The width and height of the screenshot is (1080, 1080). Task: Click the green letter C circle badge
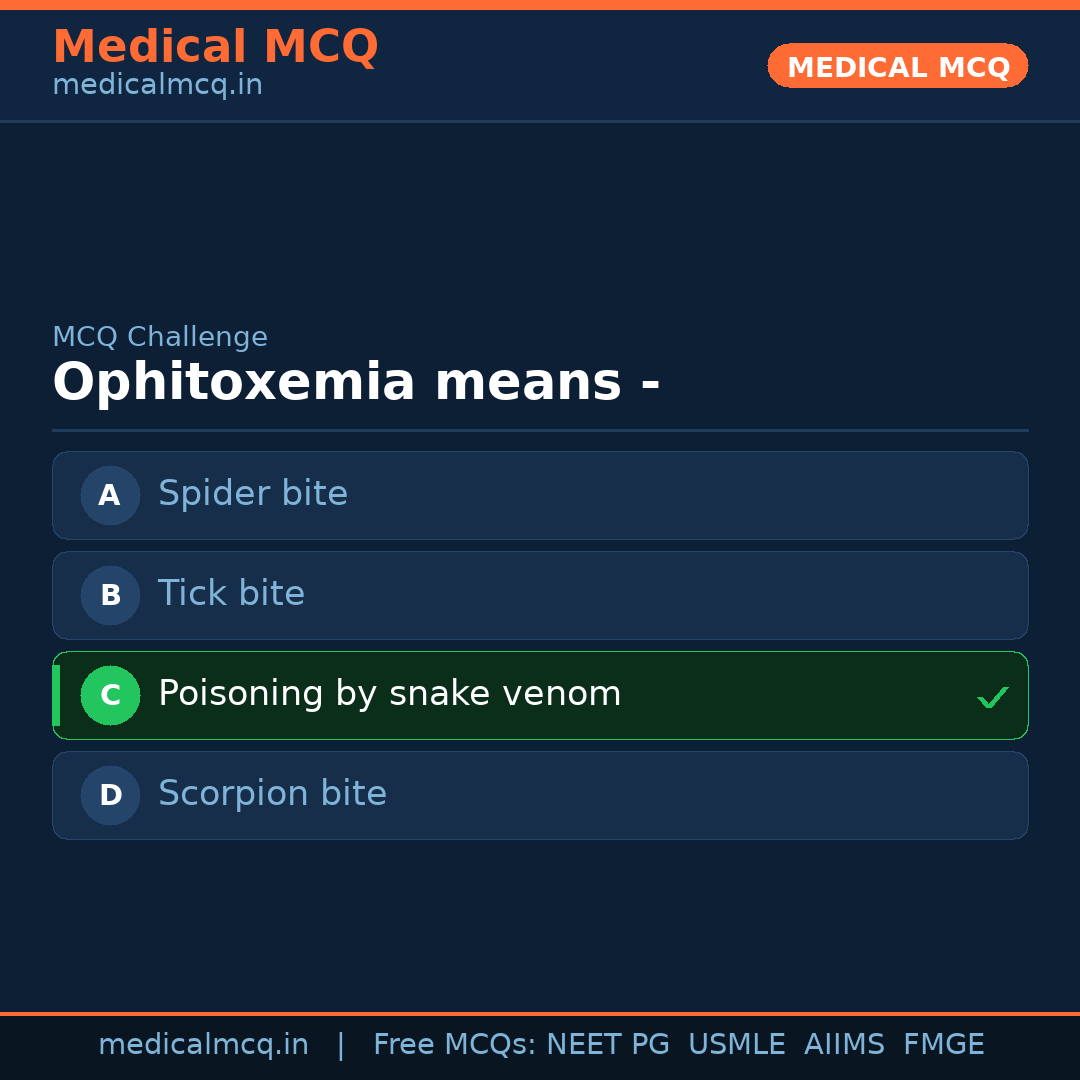[110, 695]
